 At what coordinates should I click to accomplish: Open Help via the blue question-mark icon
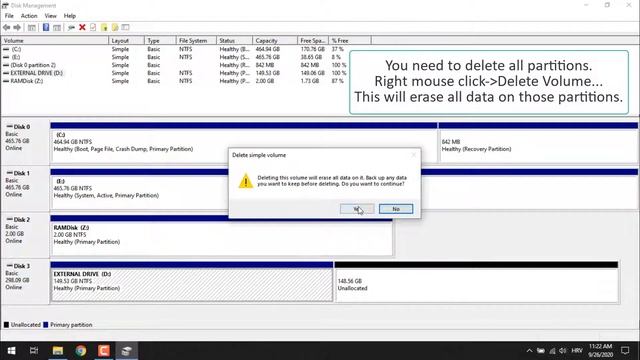pyautogui.click(x=46, y=27)
